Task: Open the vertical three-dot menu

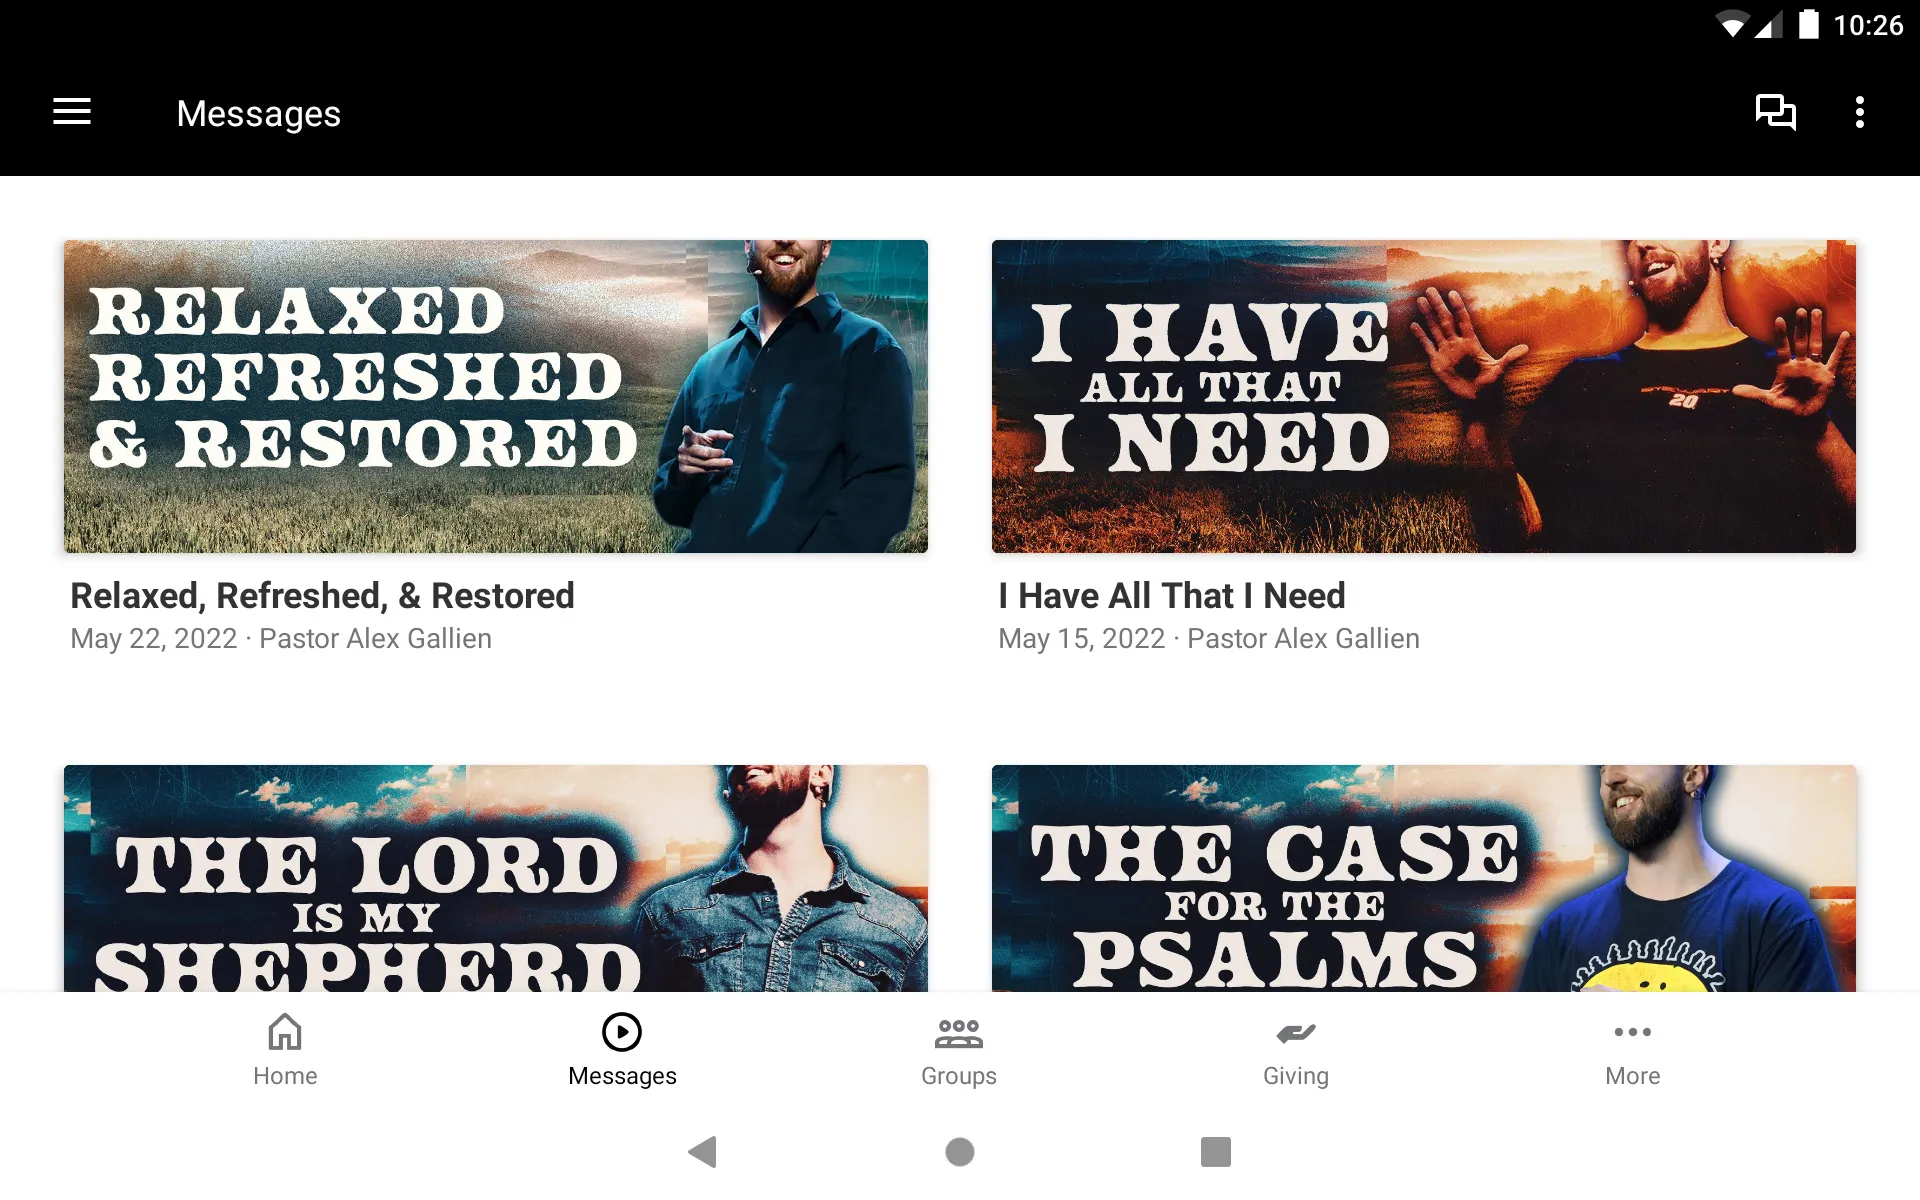Action: pyautogui.click(x=1861, y=113)
